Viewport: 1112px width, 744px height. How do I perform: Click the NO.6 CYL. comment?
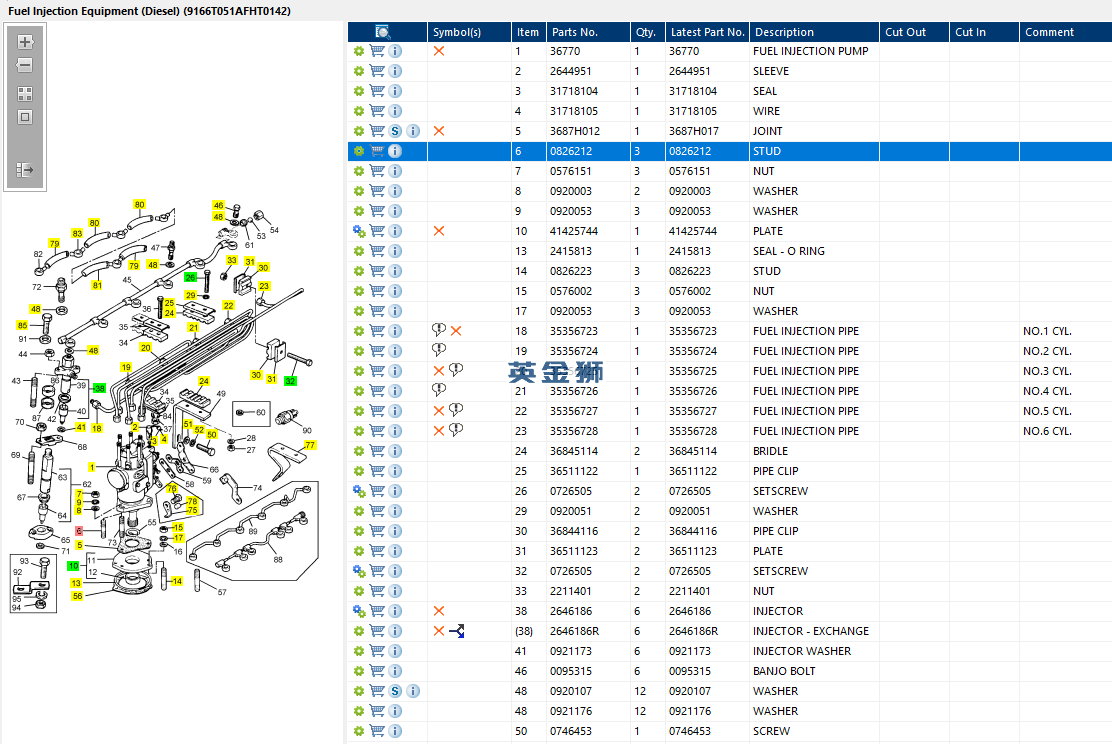(x=1047, y=431)
